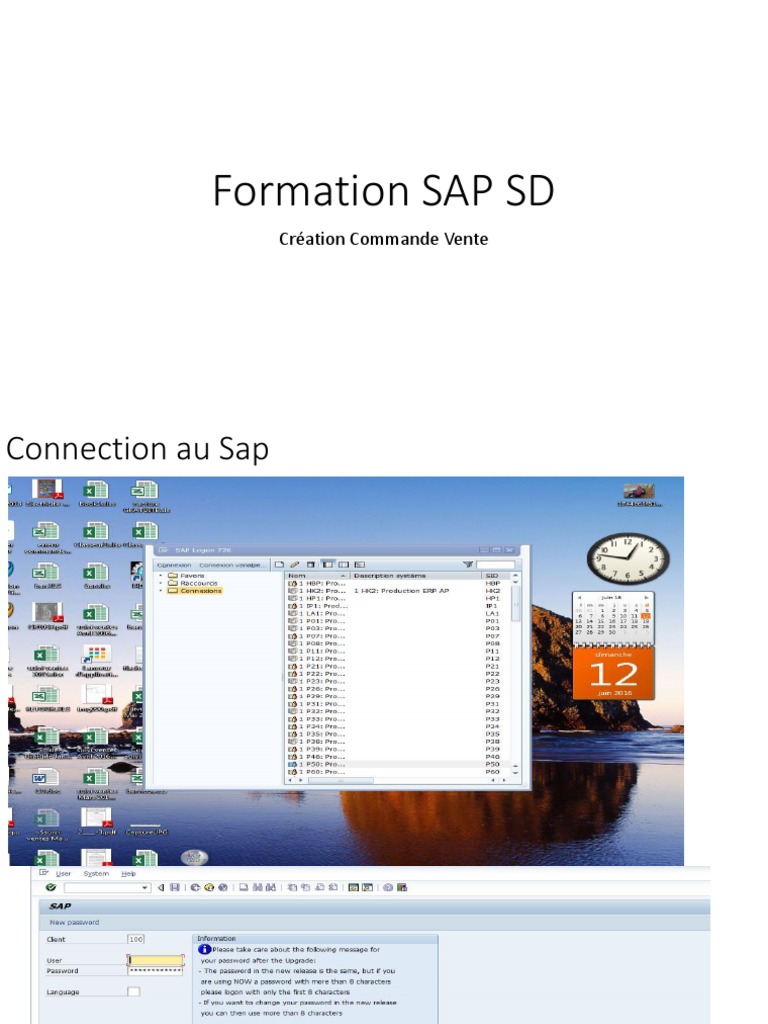Click '1 HK2: Production ERP AP' description
Image resolution: width=768 pixels, height=1024 pixels.
pyautogui.click(x=402, y=590)
